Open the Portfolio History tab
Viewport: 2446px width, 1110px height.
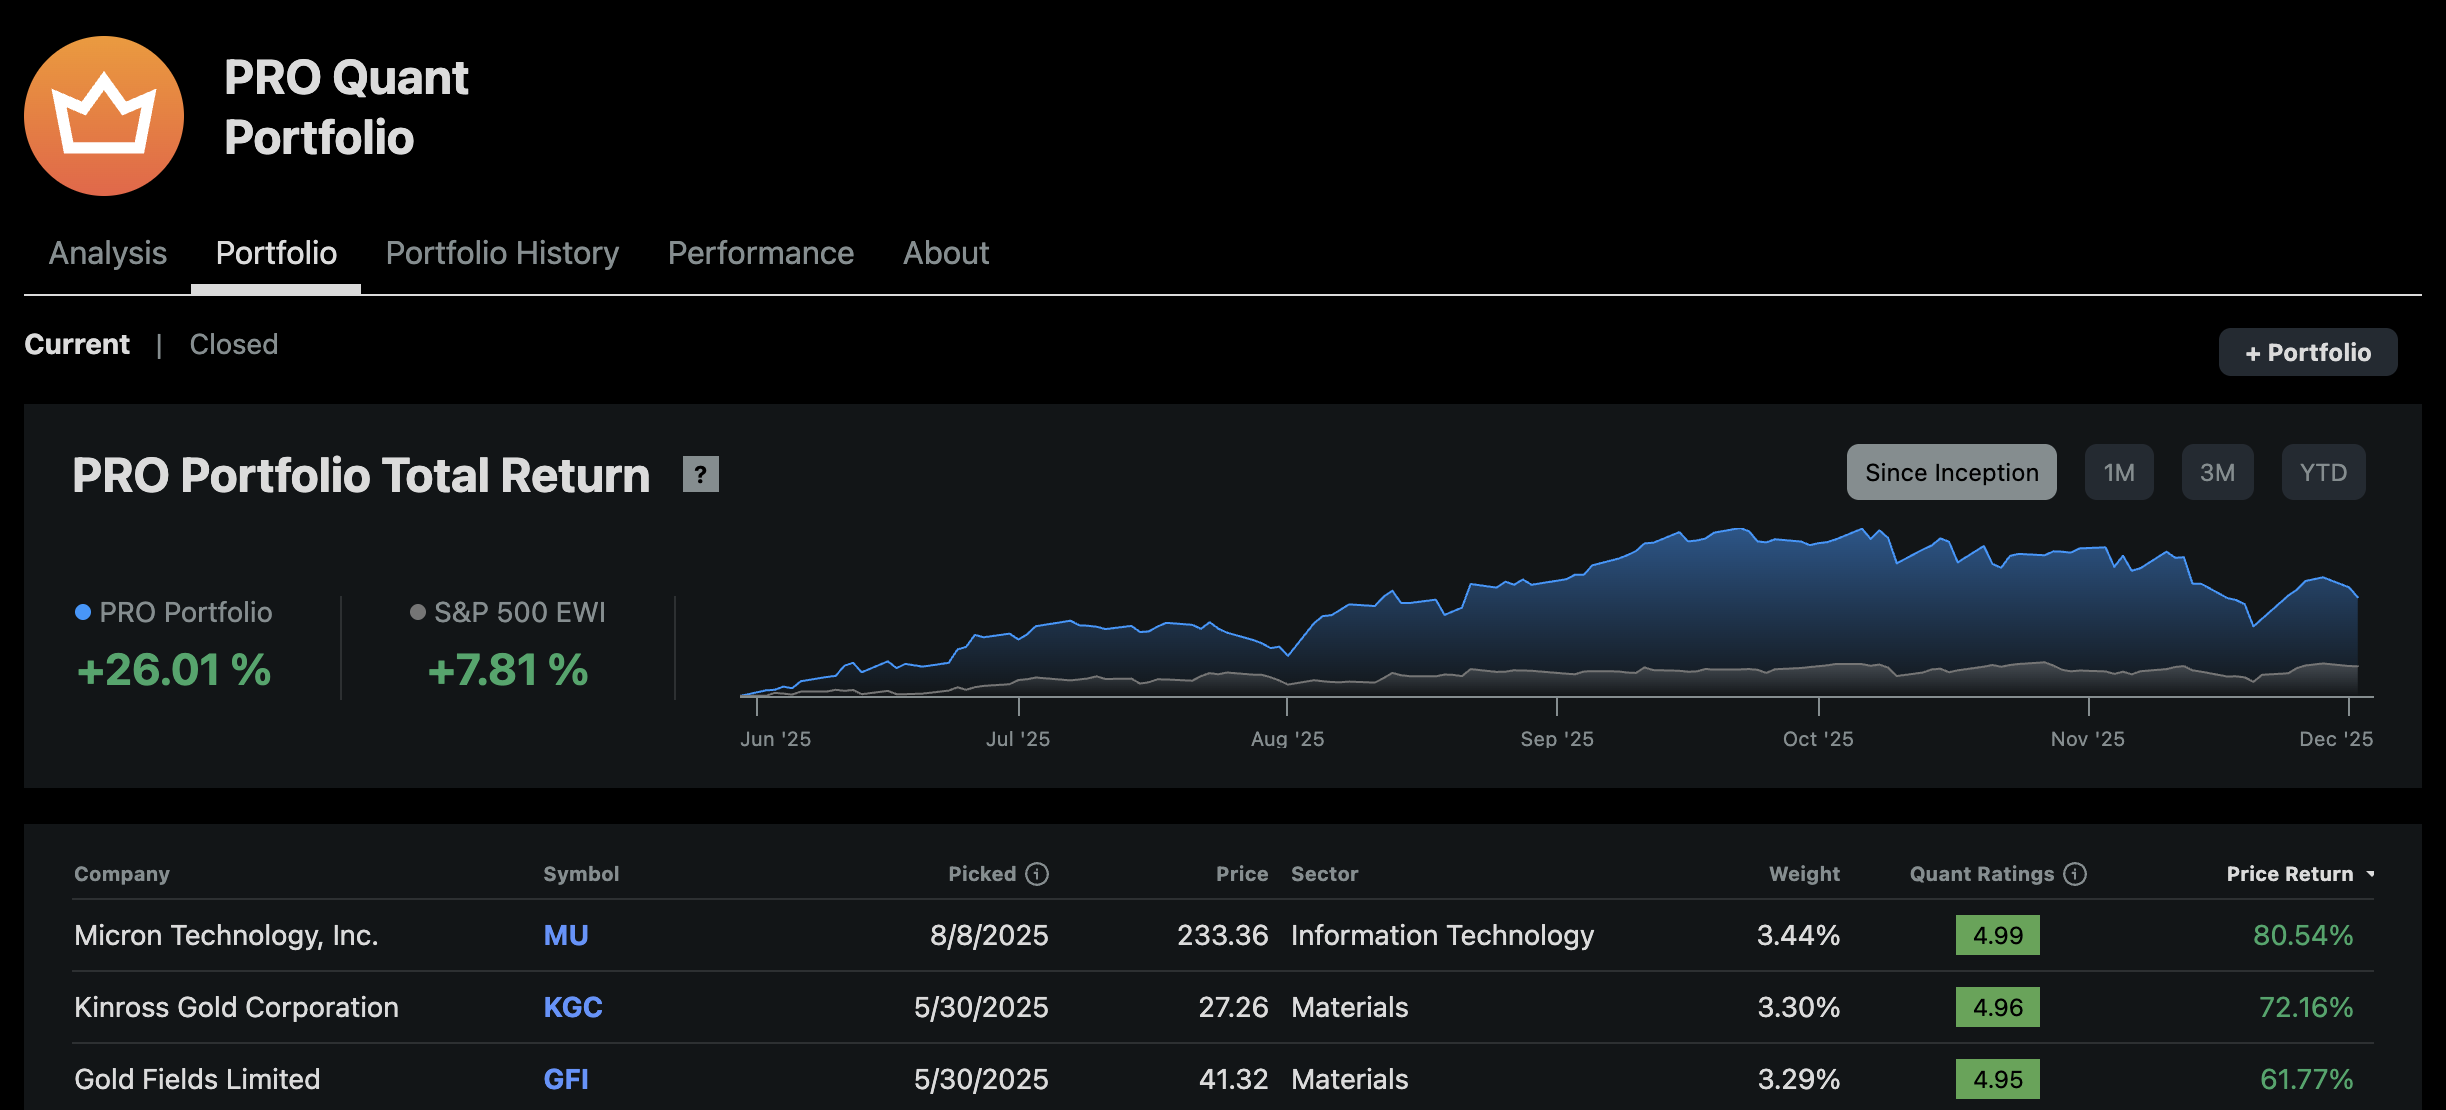point(502,253)
